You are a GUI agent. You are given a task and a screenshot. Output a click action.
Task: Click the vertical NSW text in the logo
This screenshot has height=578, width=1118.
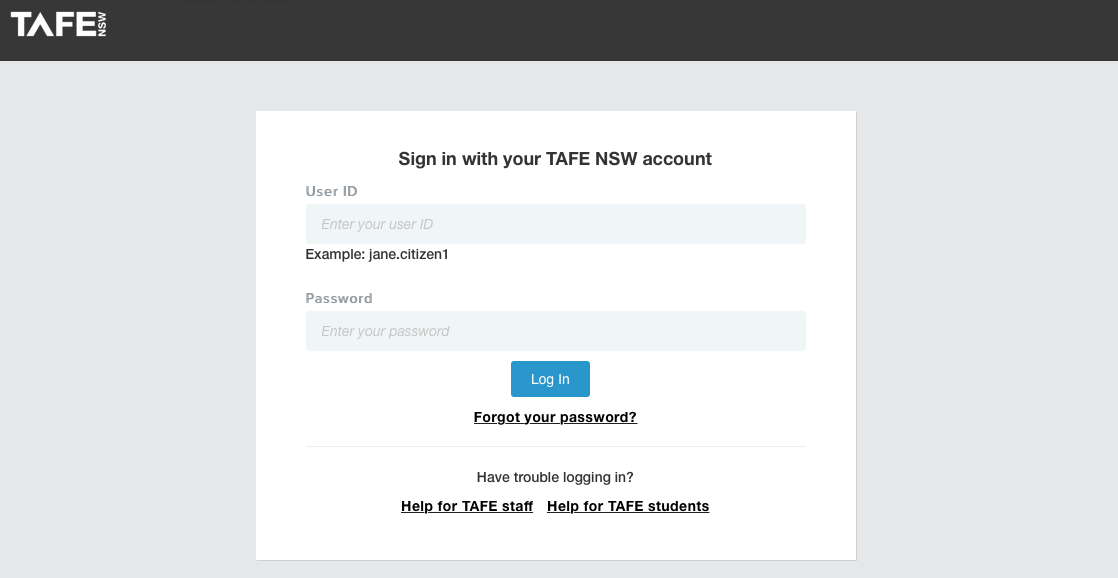pos(102,25)
